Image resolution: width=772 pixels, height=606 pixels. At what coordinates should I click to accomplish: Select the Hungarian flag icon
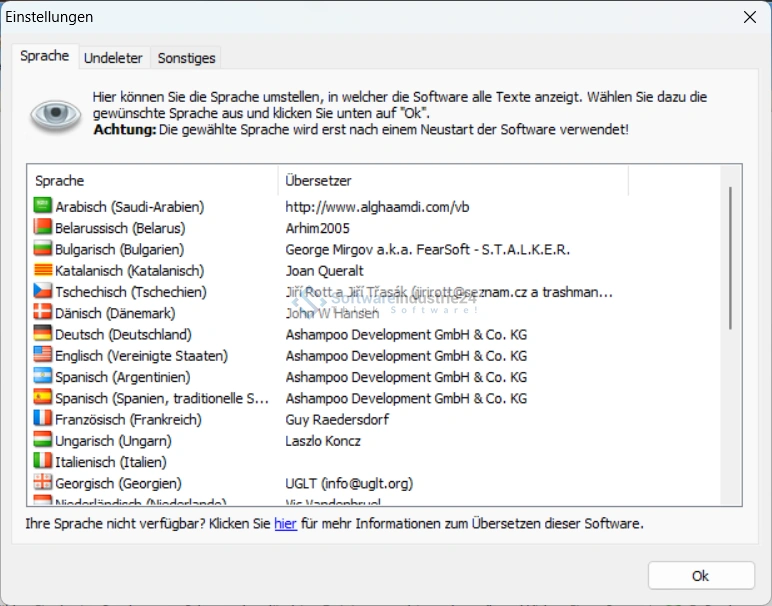(x=43, y=441)
